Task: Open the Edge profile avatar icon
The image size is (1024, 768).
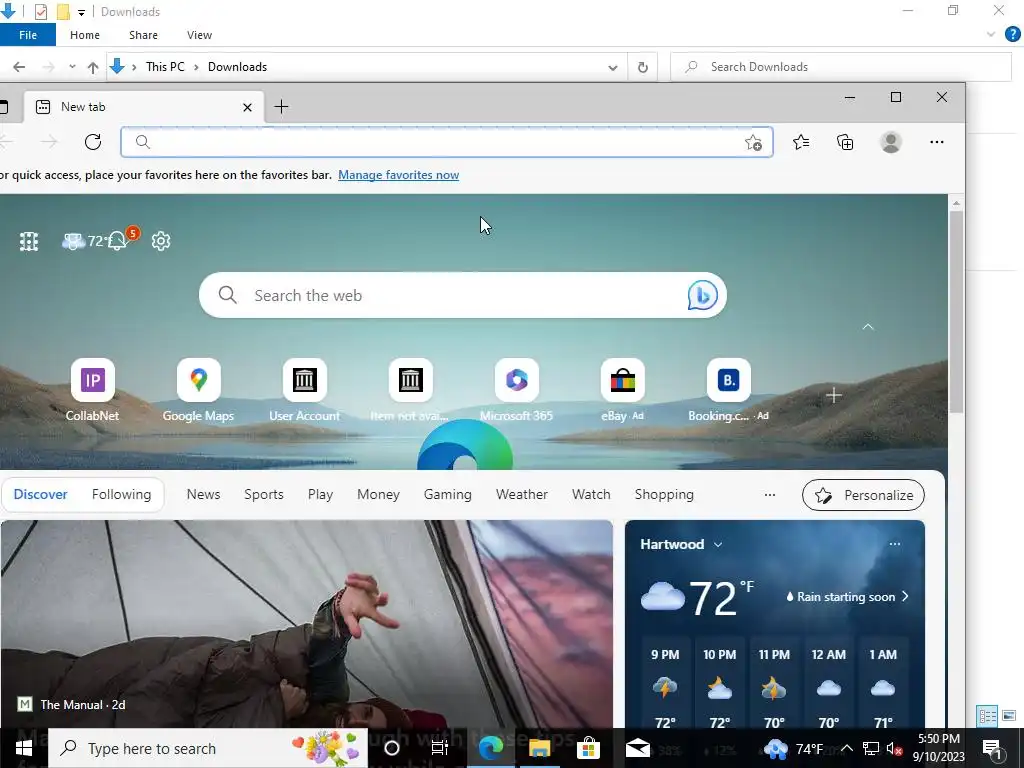Action: 891,142
